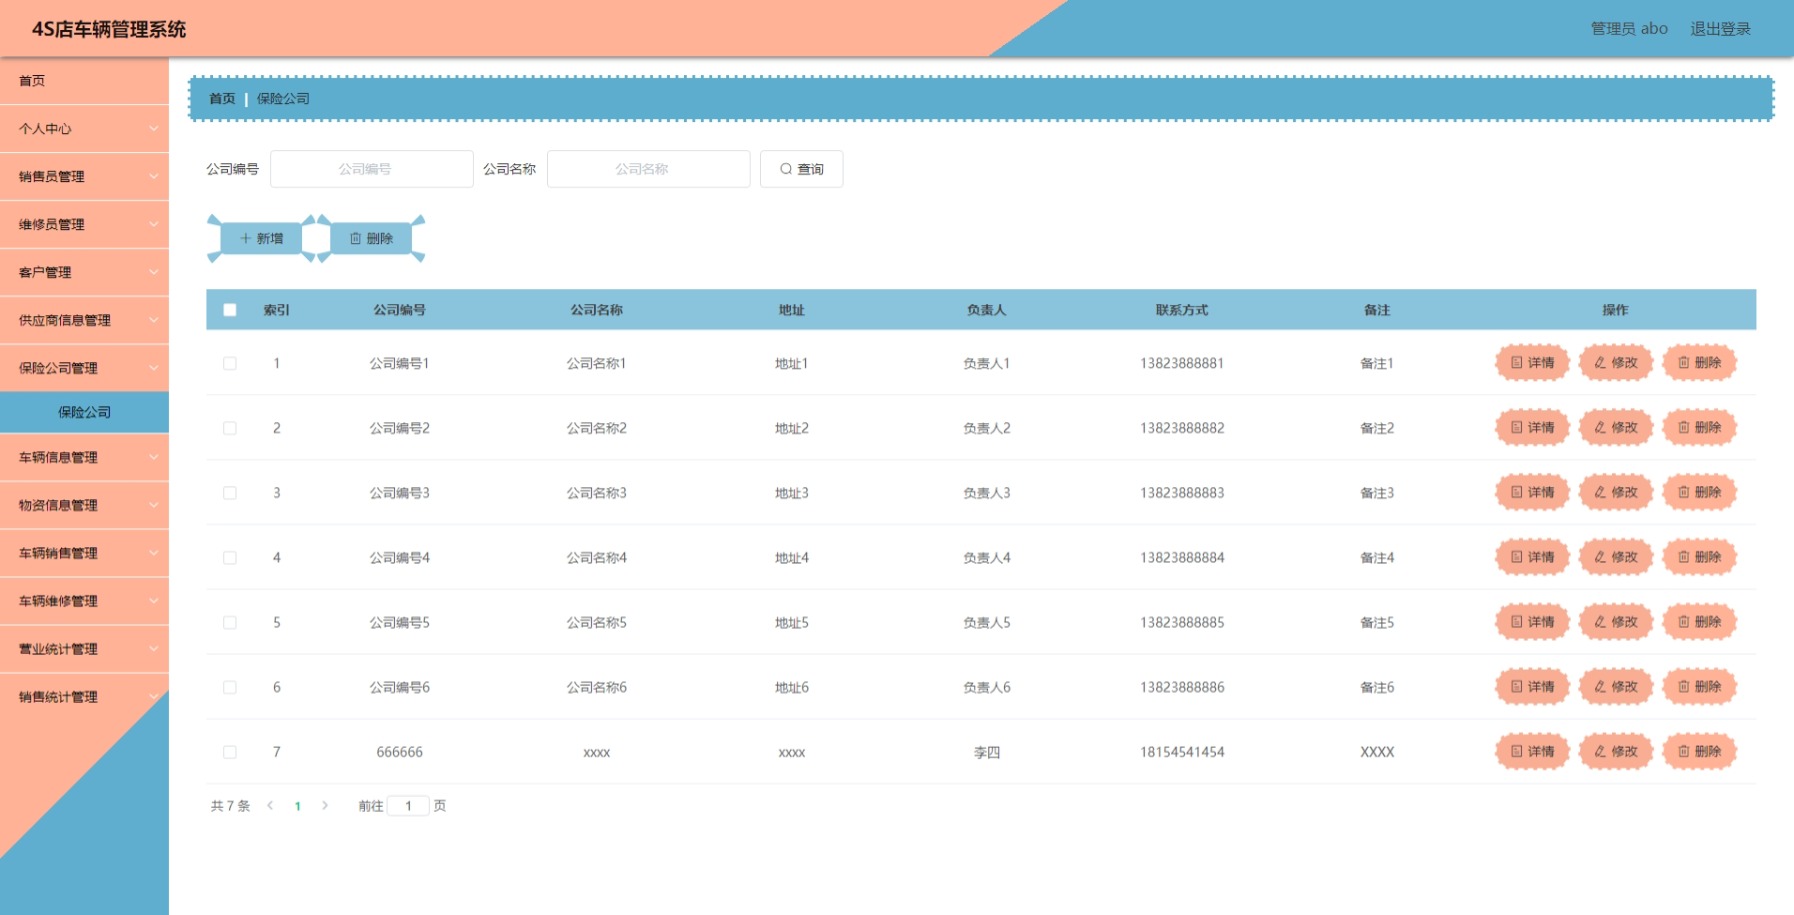This screenshot has height=915, width=1794.
Task: Click the 查询 search button
Action: tap(801, 169)
